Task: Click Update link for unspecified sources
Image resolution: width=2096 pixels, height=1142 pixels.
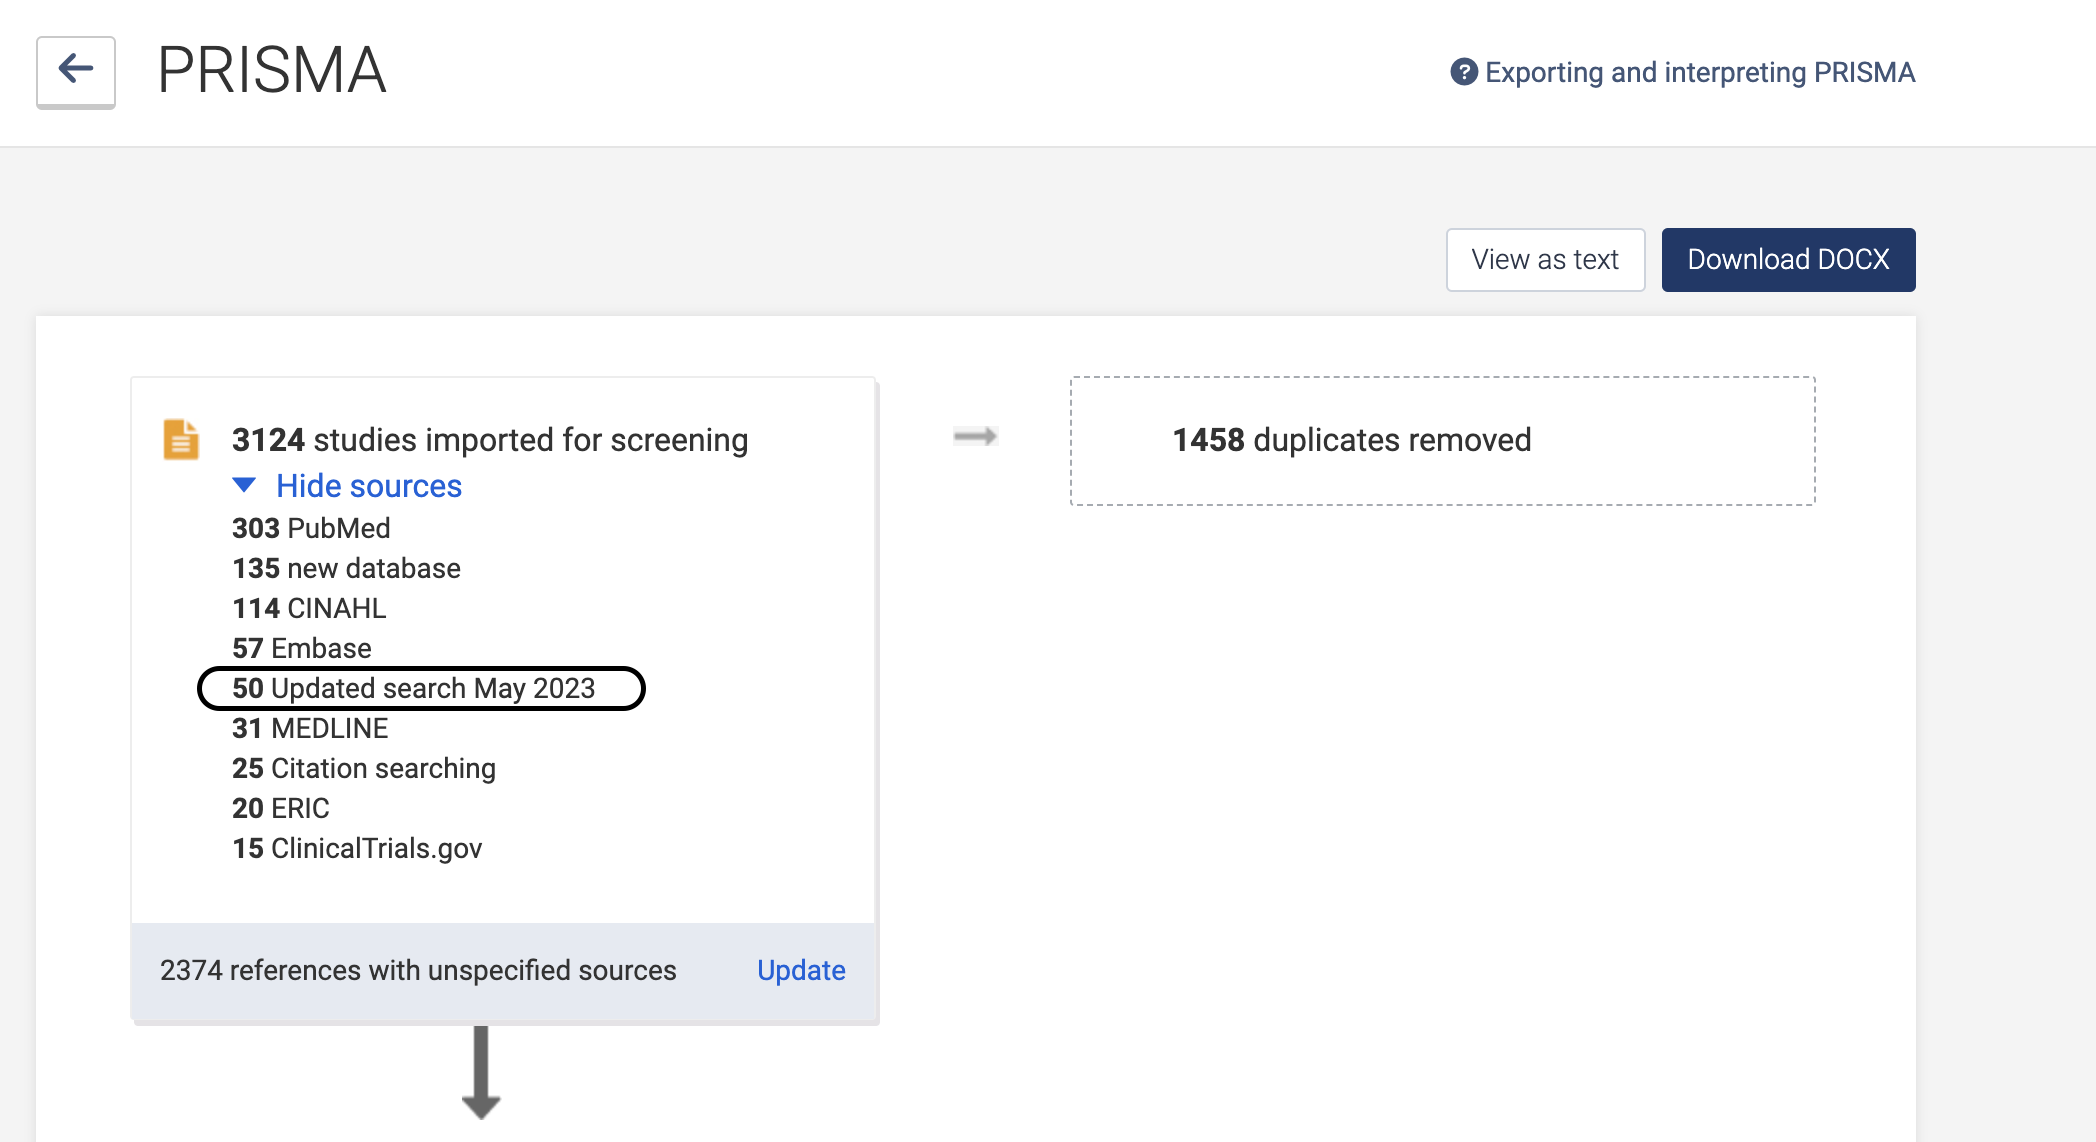Action: click(801, 970)
